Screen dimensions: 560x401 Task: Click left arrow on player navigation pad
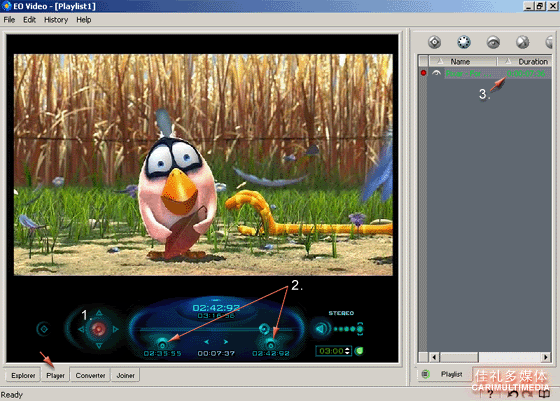(81, 329)
